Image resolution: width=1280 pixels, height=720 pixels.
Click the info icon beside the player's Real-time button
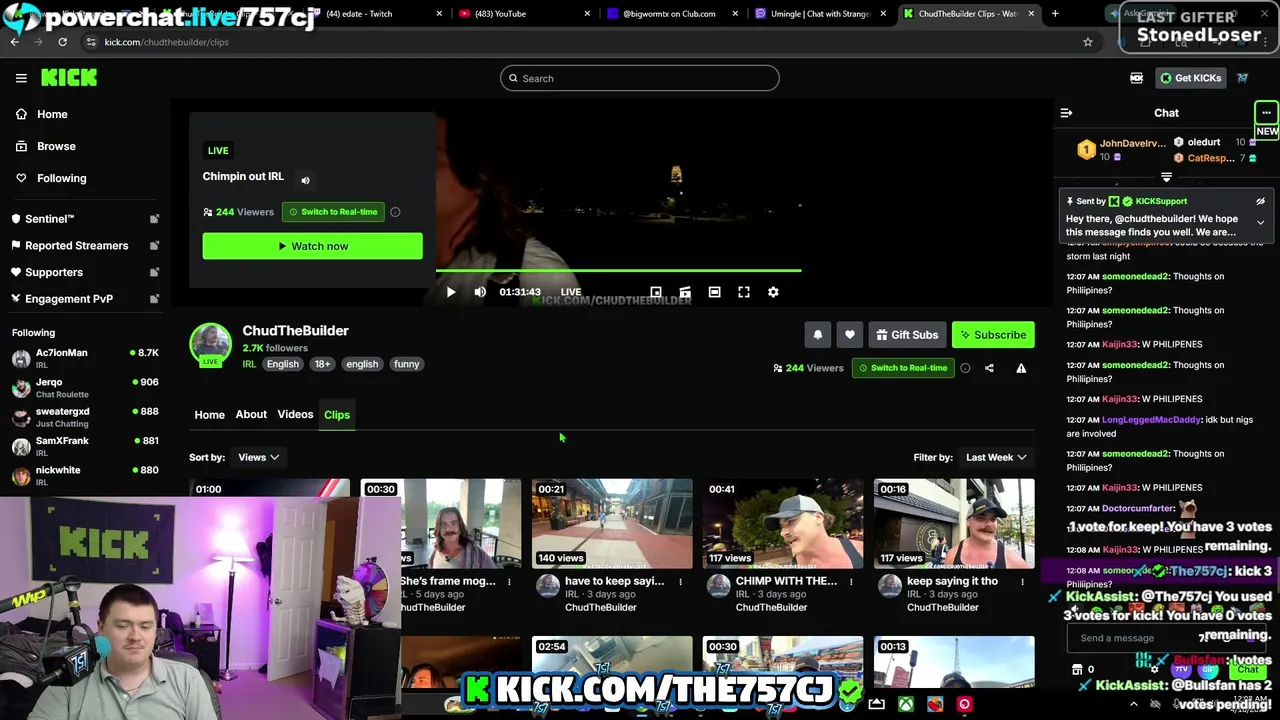(395, 212)
